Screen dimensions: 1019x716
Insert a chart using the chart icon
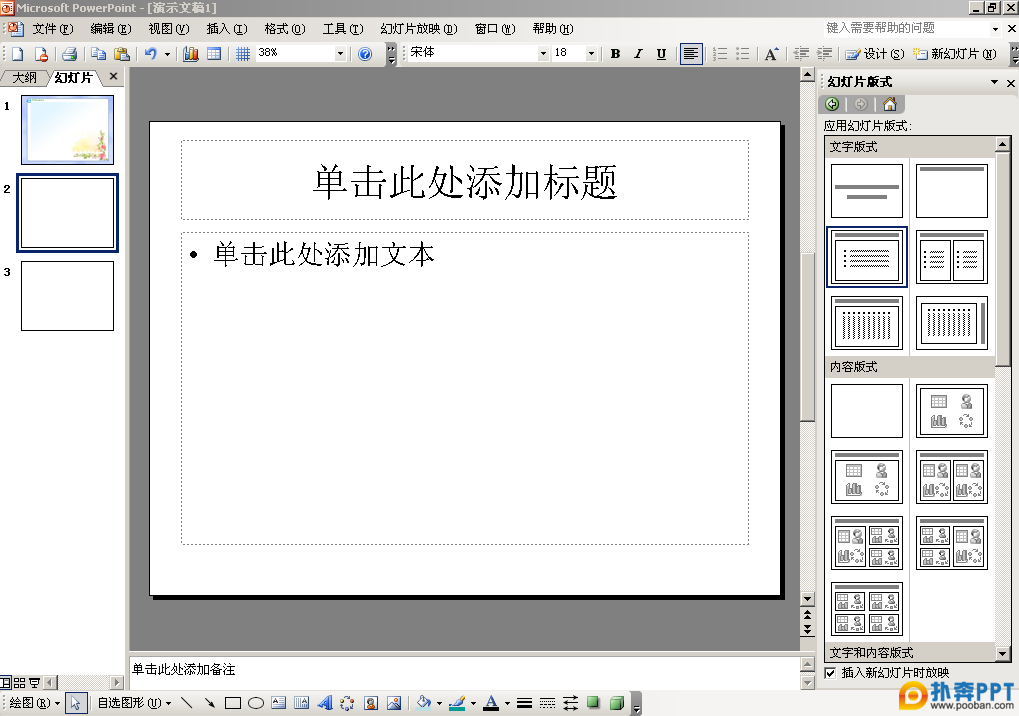pyautogui.click(x=190, y=54)
